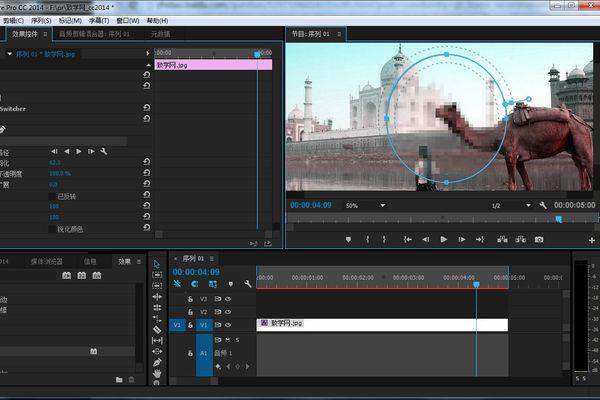This screenshot has height=400, width=600.
Task: Toggle the V3 track lock
Action: tap(190, 298)
